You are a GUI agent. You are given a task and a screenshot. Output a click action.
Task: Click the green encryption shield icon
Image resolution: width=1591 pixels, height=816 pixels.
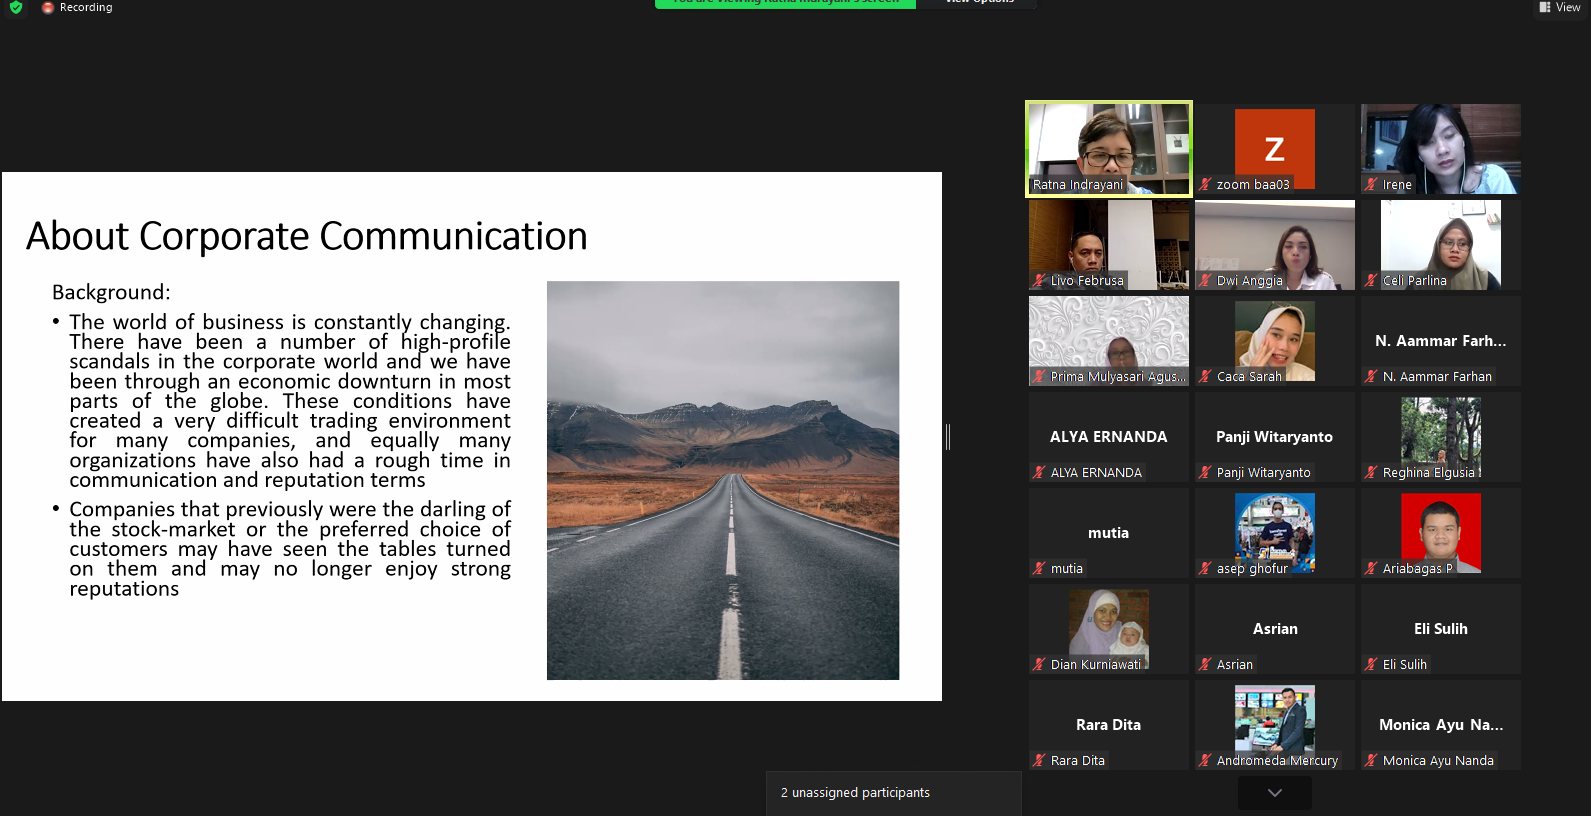click(x=16, y=7)
